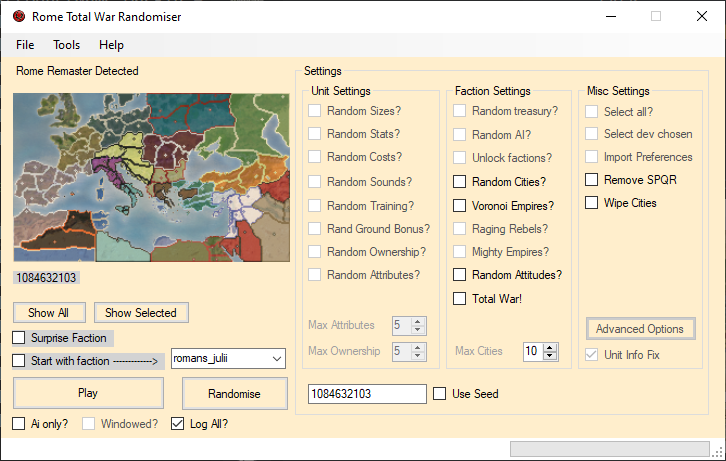Toggle the Surprise Faction checkbox

pyautogui.click(x=19, y=338)
